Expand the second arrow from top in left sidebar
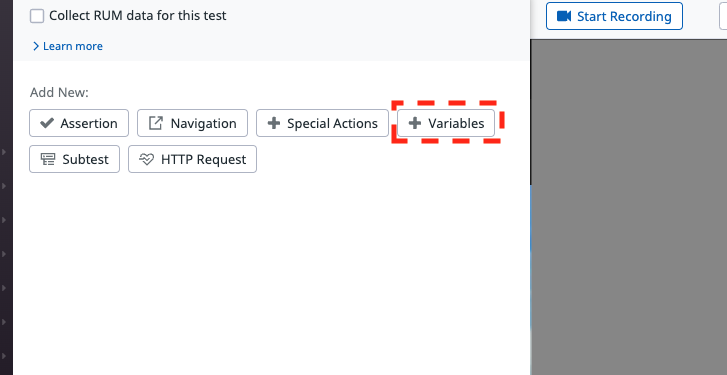This screenshot has width=727, height=375. pos(4,186)
